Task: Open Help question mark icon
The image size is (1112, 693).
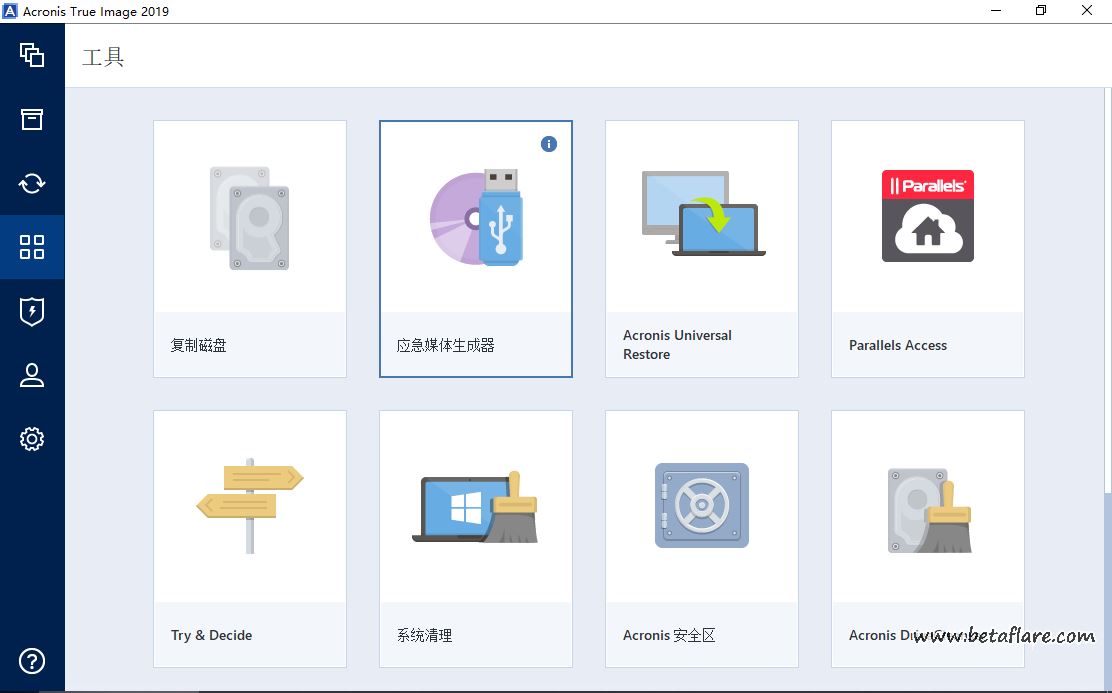Action: [32, 661]
